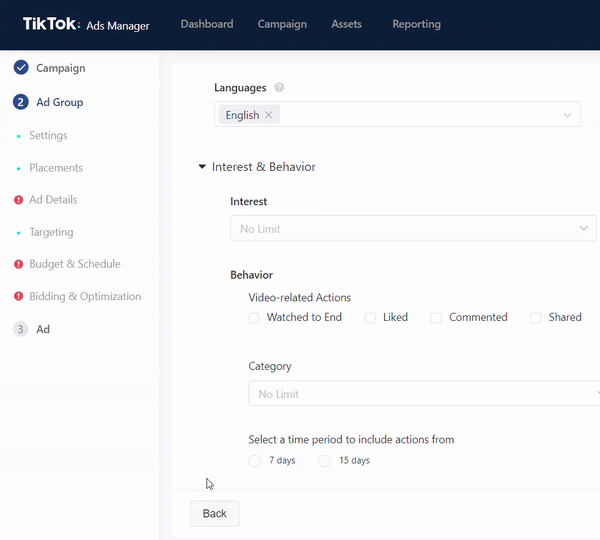Click the Ad step 3 icon
Image resolution: width=600 pixels, height=540 pixels.
(x=21, y=329)
